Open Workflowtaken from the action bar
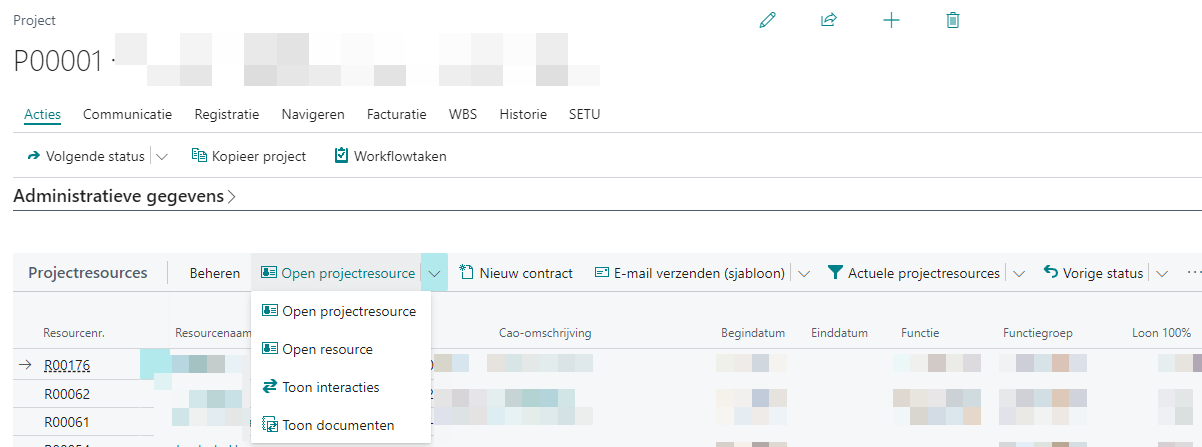This screenshot has width=1202, height=447. pos(390,156)
